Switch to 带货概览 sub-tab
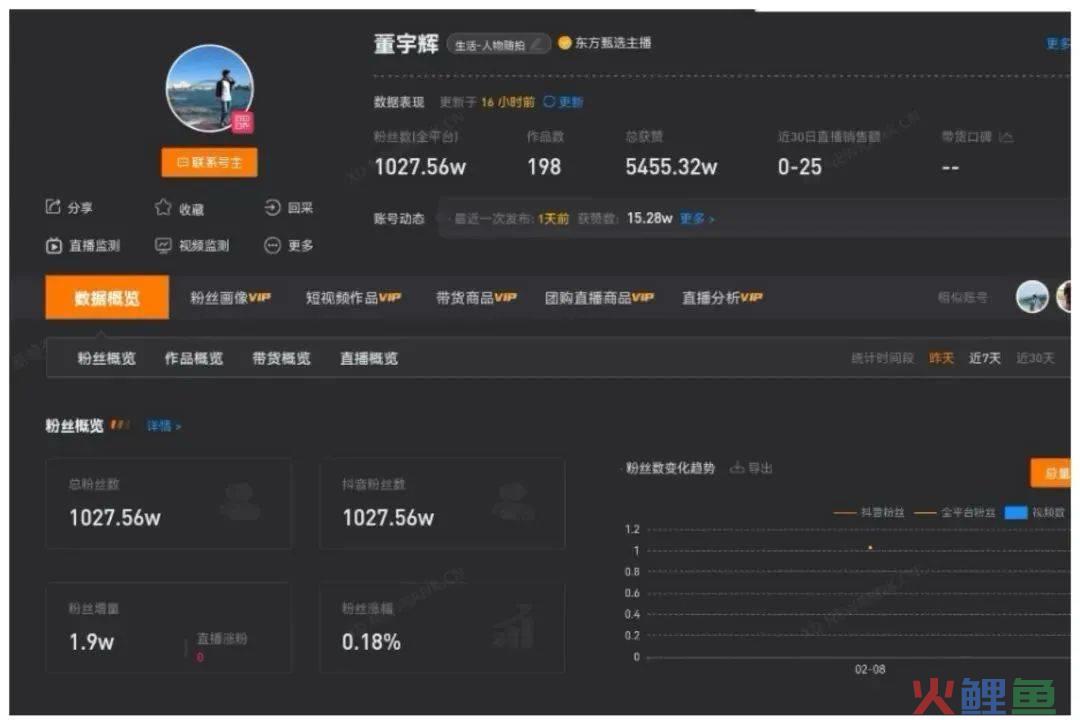The width and height of the screenshot is (1080, 720). (281, 358)
